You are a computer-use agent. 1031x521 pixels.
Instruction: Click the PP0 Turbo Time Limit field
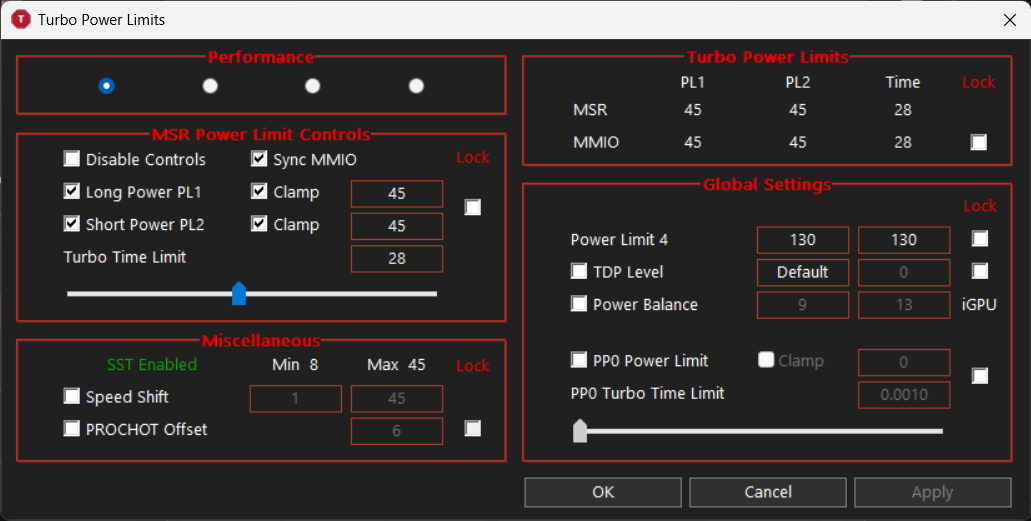[904, 395]
